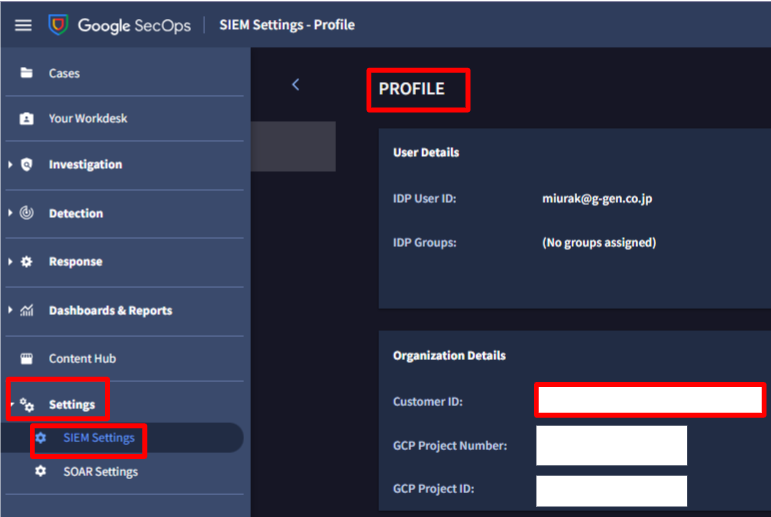
Task: Click the IDP Groups label
Action: coord(425,243)
